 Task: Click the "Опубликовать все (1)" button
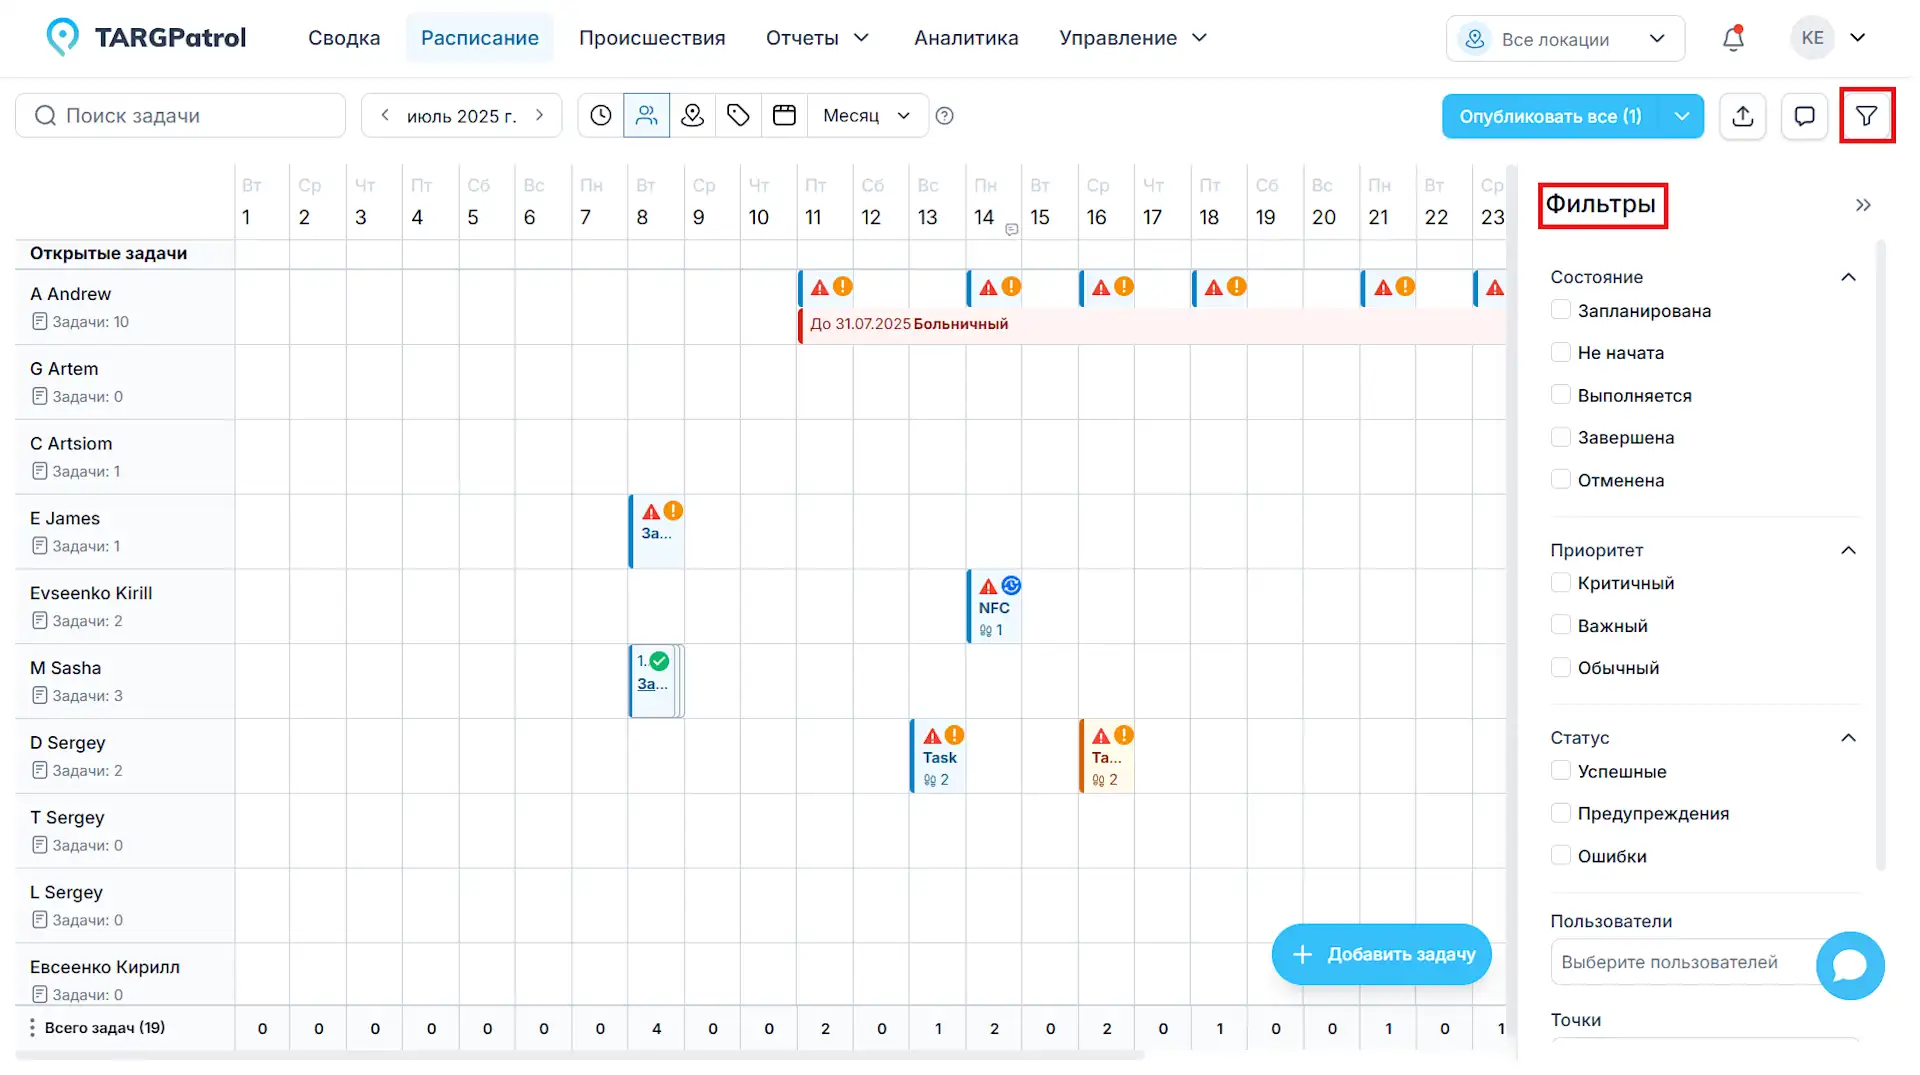(x=1550, y=116)
